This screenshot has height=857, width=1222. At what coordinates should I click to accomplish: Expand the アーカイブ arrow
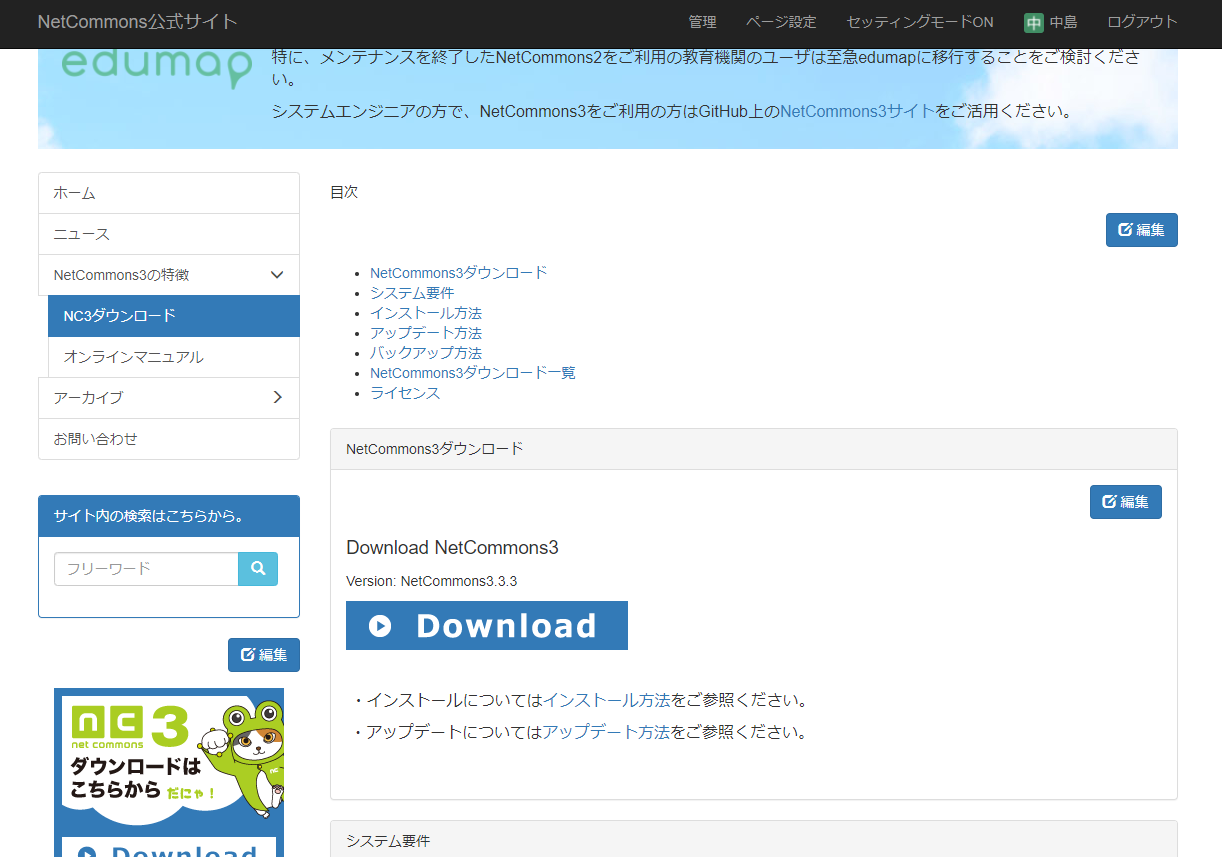278,397
